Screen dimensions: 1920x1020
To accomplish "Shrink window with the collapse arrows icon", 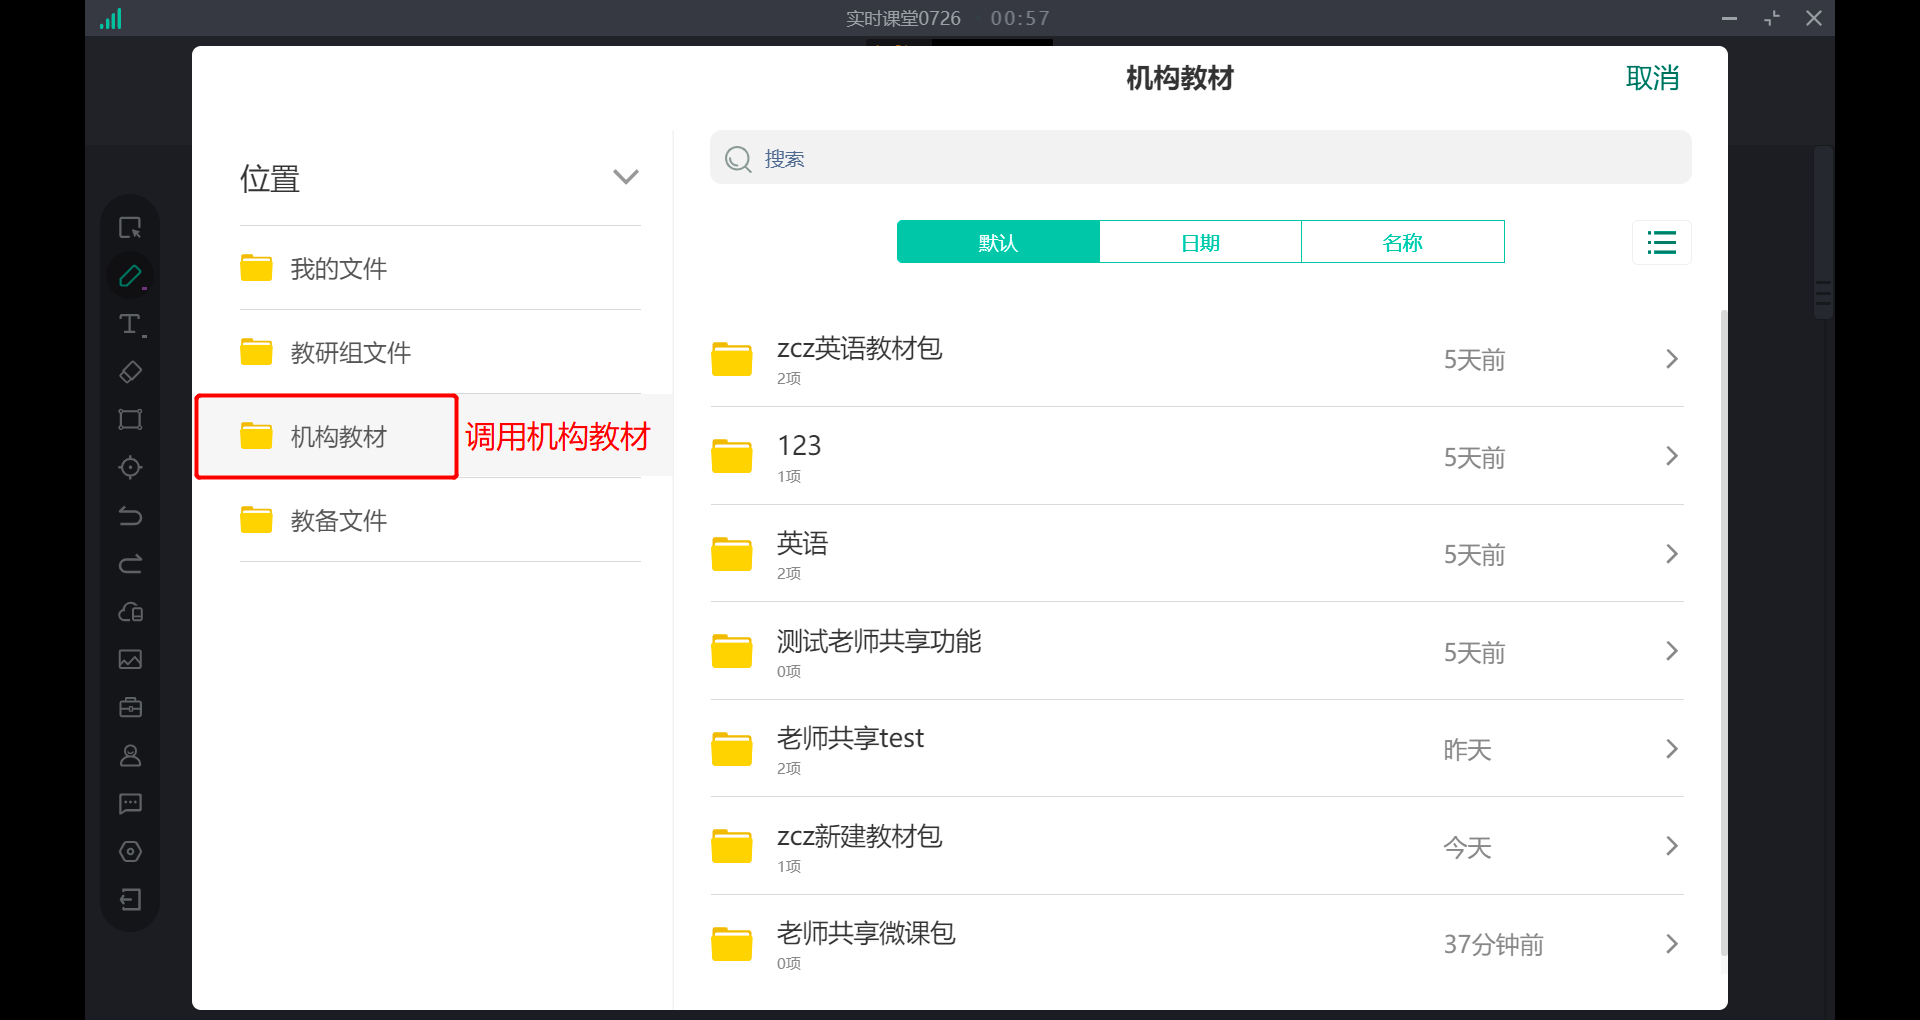I will (x=1772, y=18).
